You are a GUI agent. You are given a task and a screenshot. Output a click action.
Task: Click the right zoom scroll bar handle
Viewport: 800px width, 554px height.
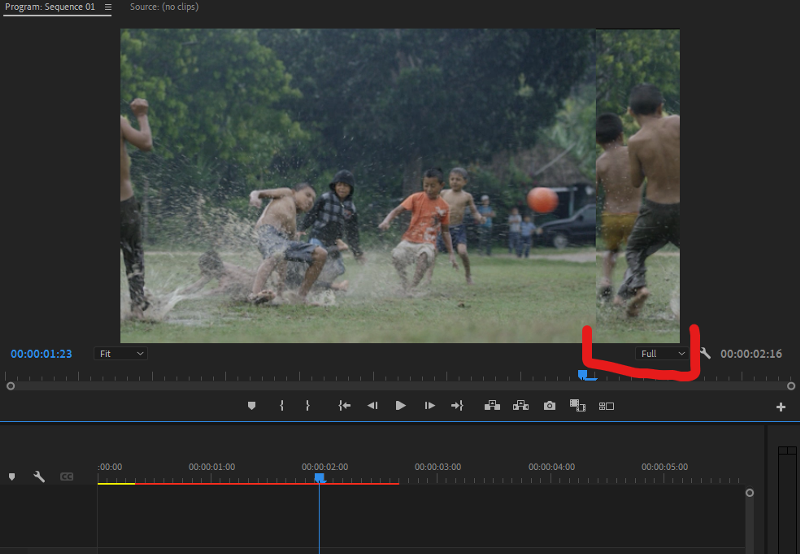pos(791,386)
